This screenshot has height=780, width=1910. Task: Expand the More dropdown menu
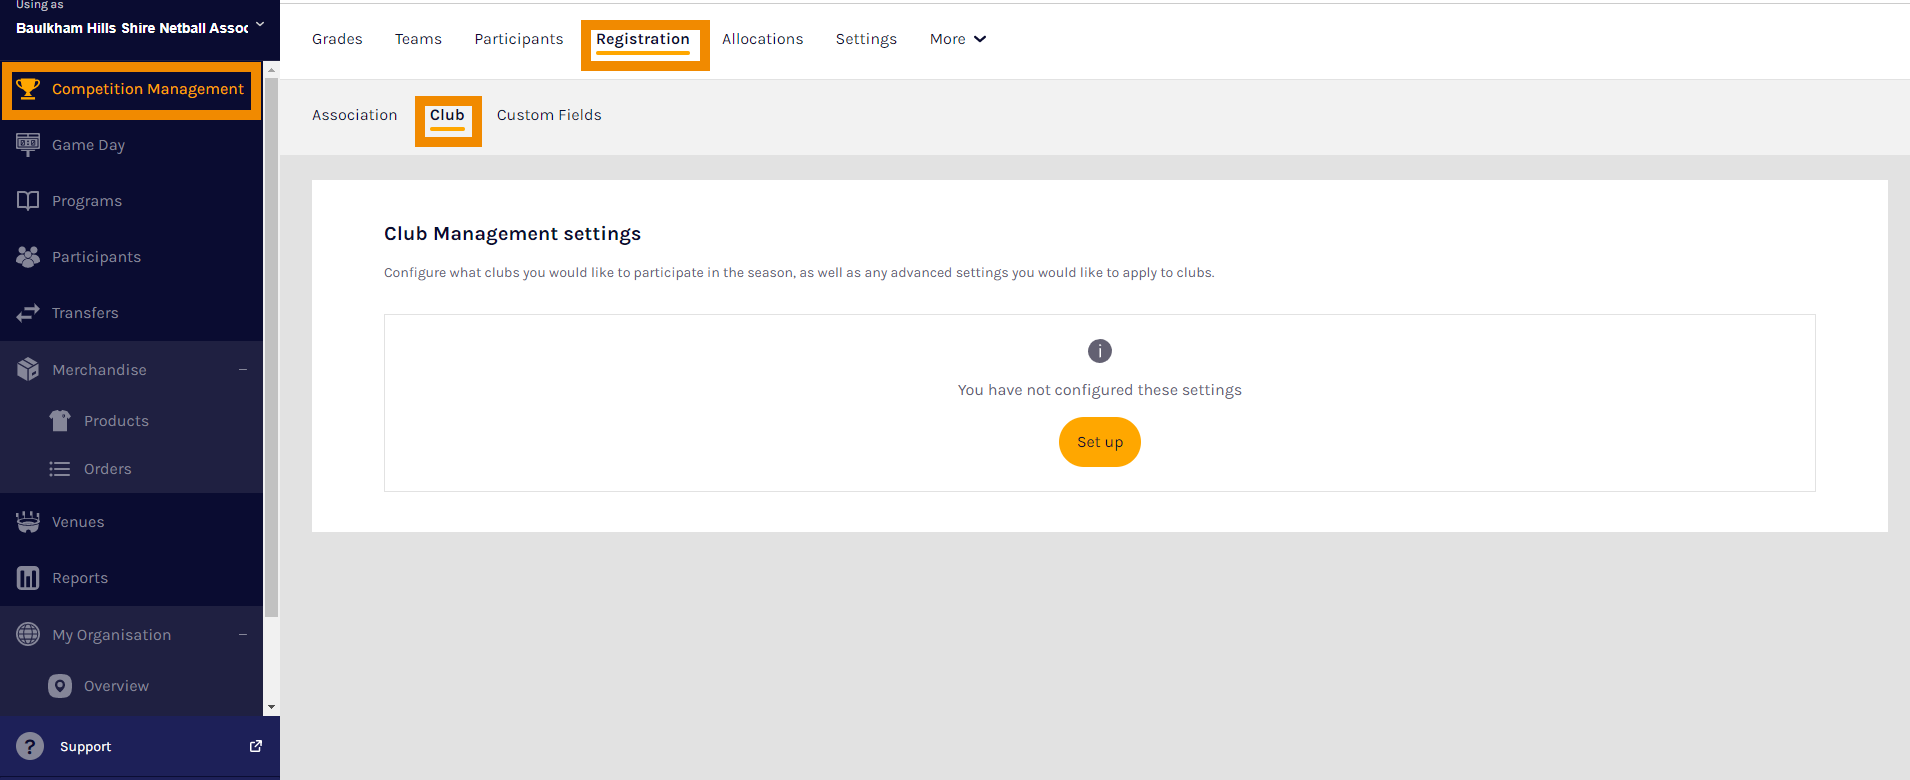click(x=957, y=39)
